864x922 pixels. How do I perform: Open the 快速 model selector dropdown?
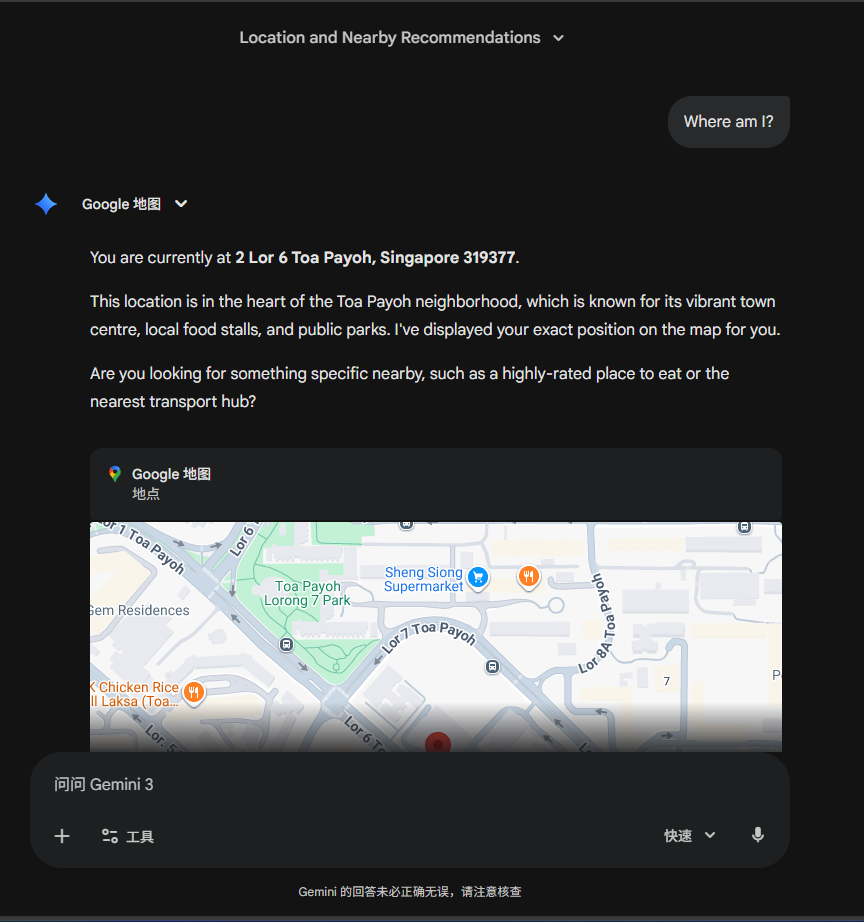pos(689,836)
